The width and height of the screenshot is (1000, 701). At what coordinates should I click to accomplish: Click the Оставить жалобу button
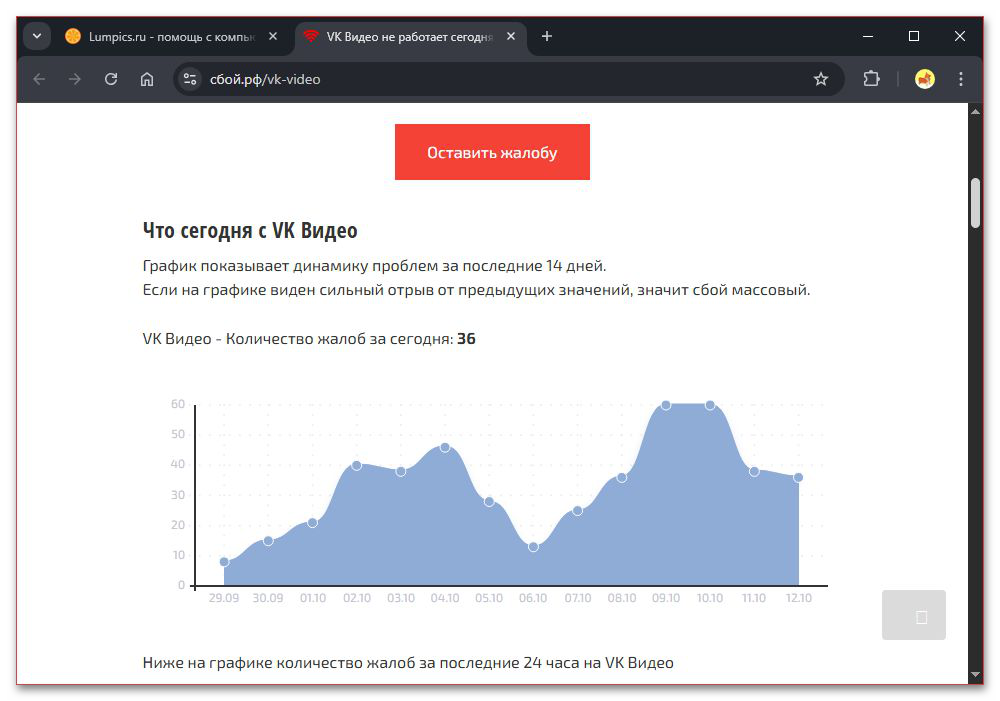click(492, 152)
